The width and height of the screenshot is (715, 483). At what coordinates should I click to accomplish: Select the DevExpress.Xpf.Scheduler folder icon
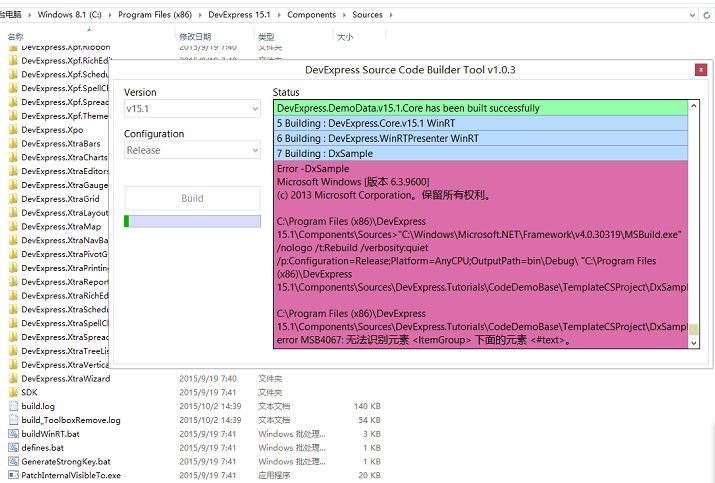13,74
